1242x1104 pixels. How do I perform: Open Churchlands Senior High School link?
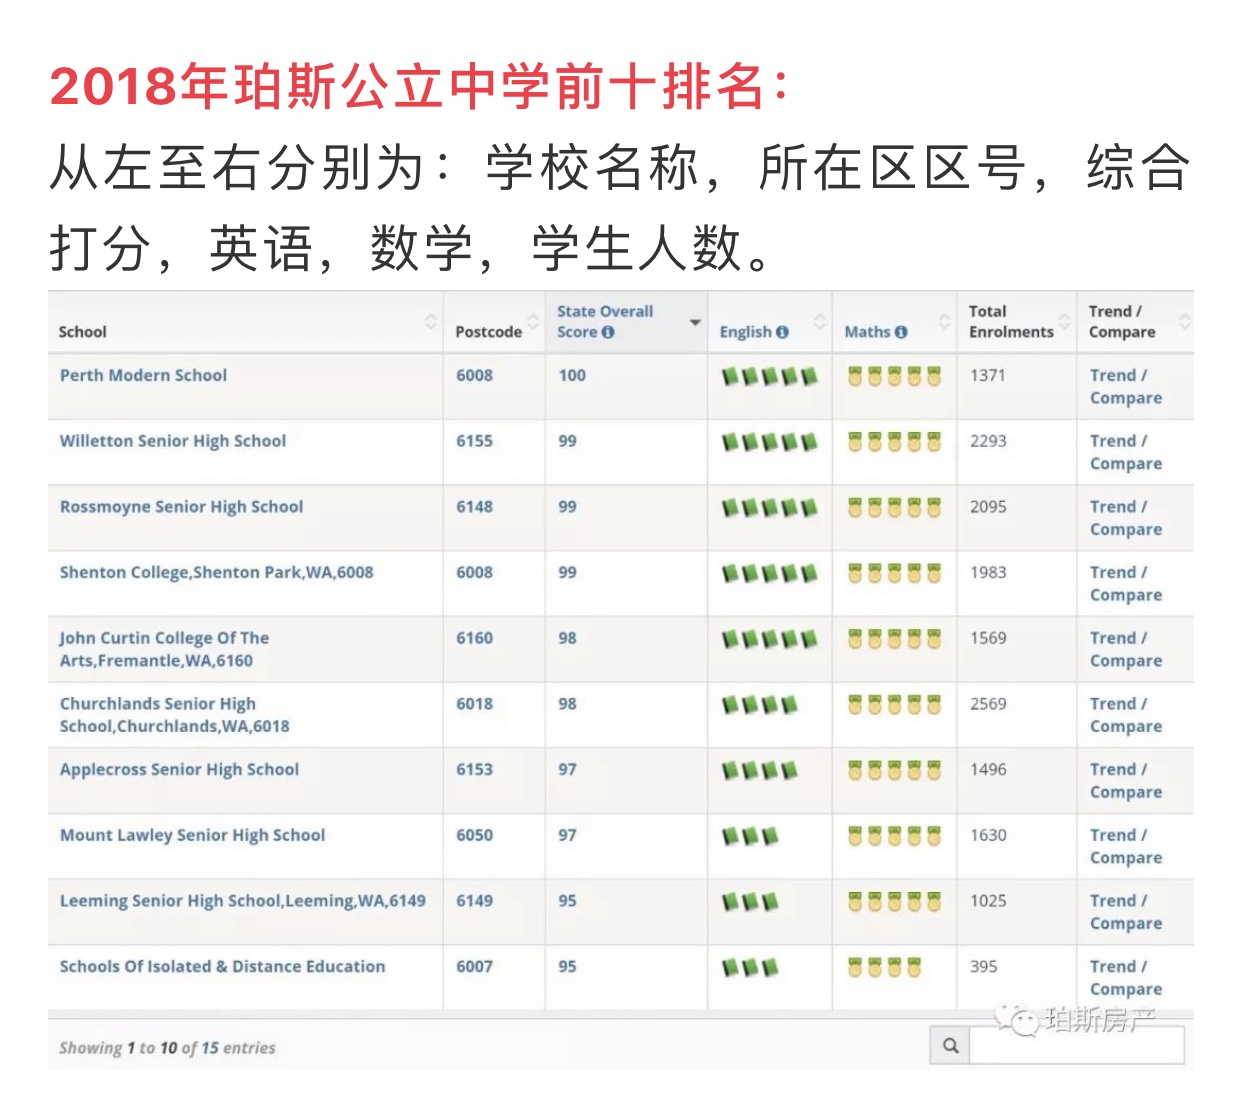click(174, 715)
